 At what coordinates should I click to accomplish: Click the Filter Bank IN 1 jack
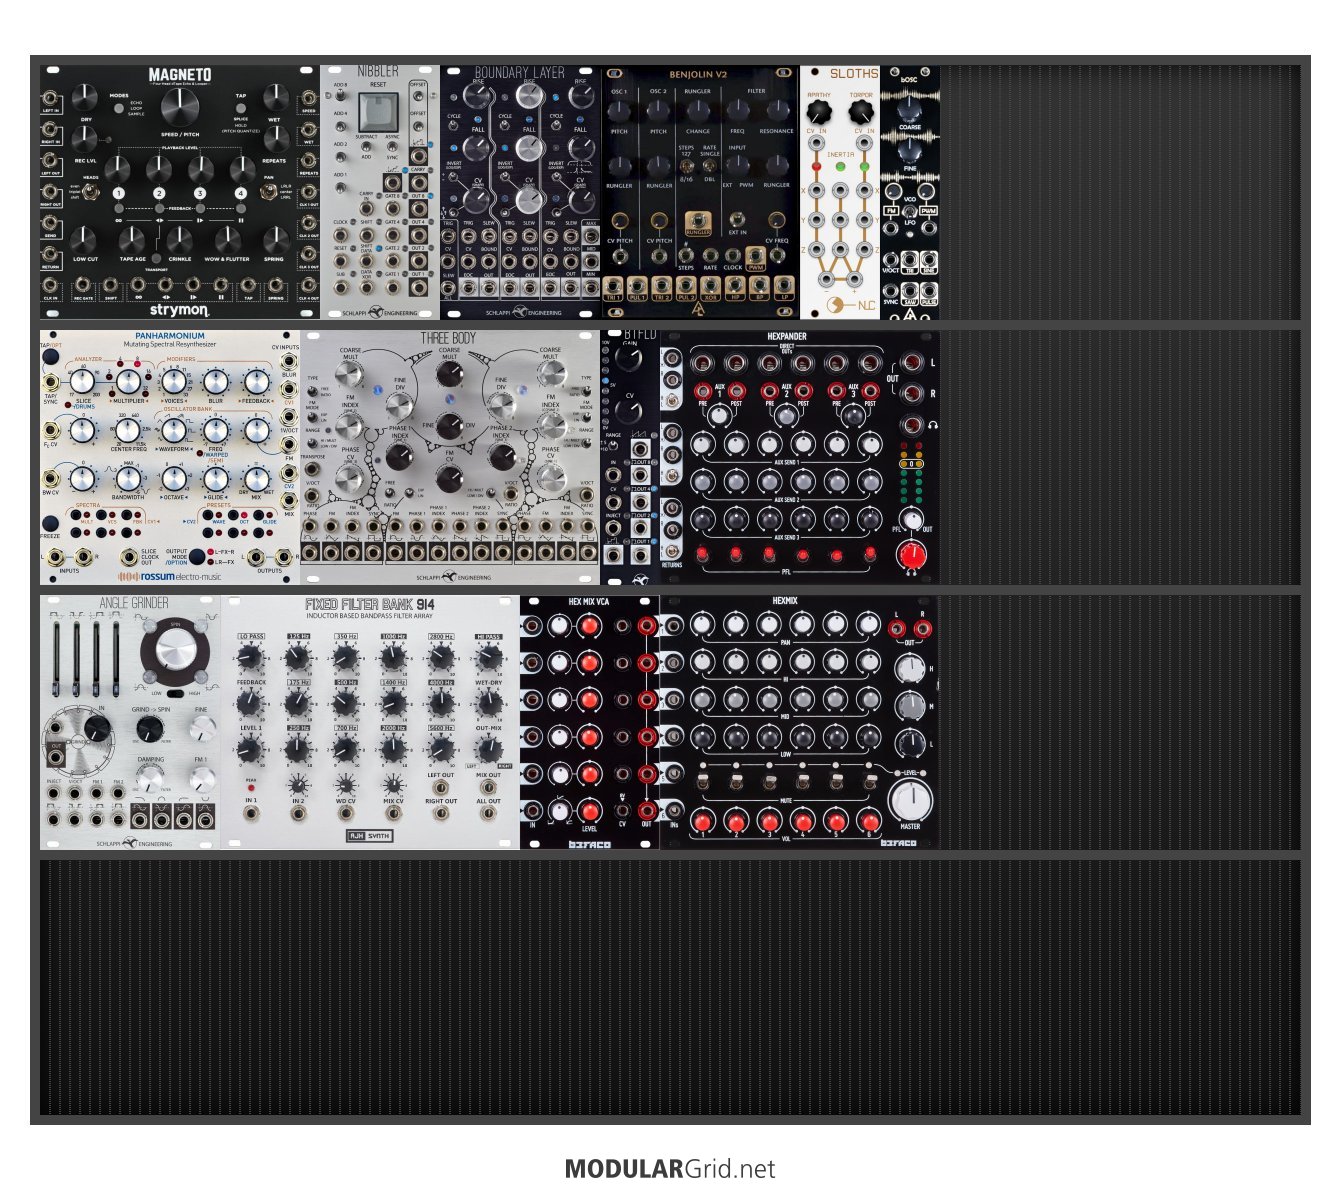250,814
